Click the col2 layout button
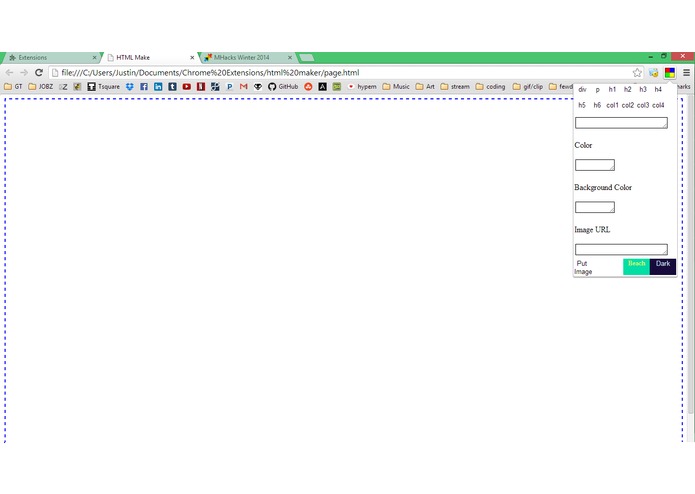This screenshot has height=494, width=695. pyautogui.click(x=628, y=105)
